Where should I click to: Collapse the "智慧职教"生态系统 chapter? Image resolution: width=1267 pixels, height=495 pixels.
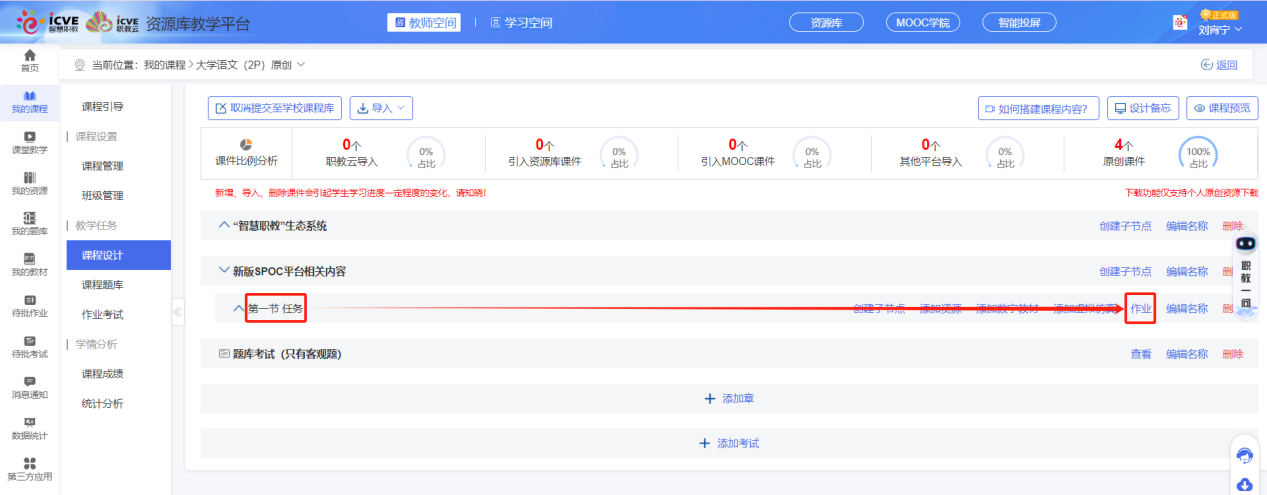point(224,225)
